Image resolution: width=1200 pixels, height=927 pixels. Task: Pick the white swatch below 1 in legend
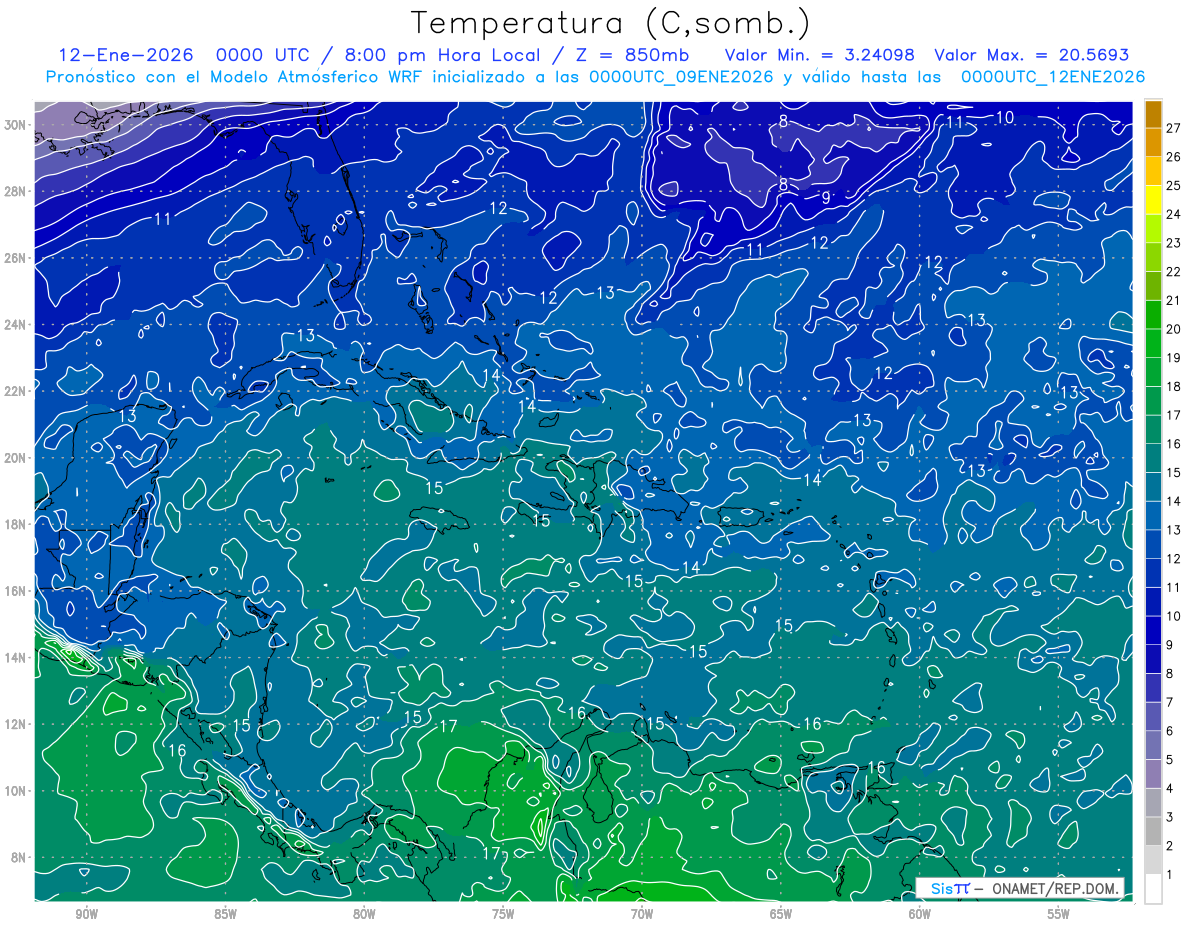coord(1153,889)
